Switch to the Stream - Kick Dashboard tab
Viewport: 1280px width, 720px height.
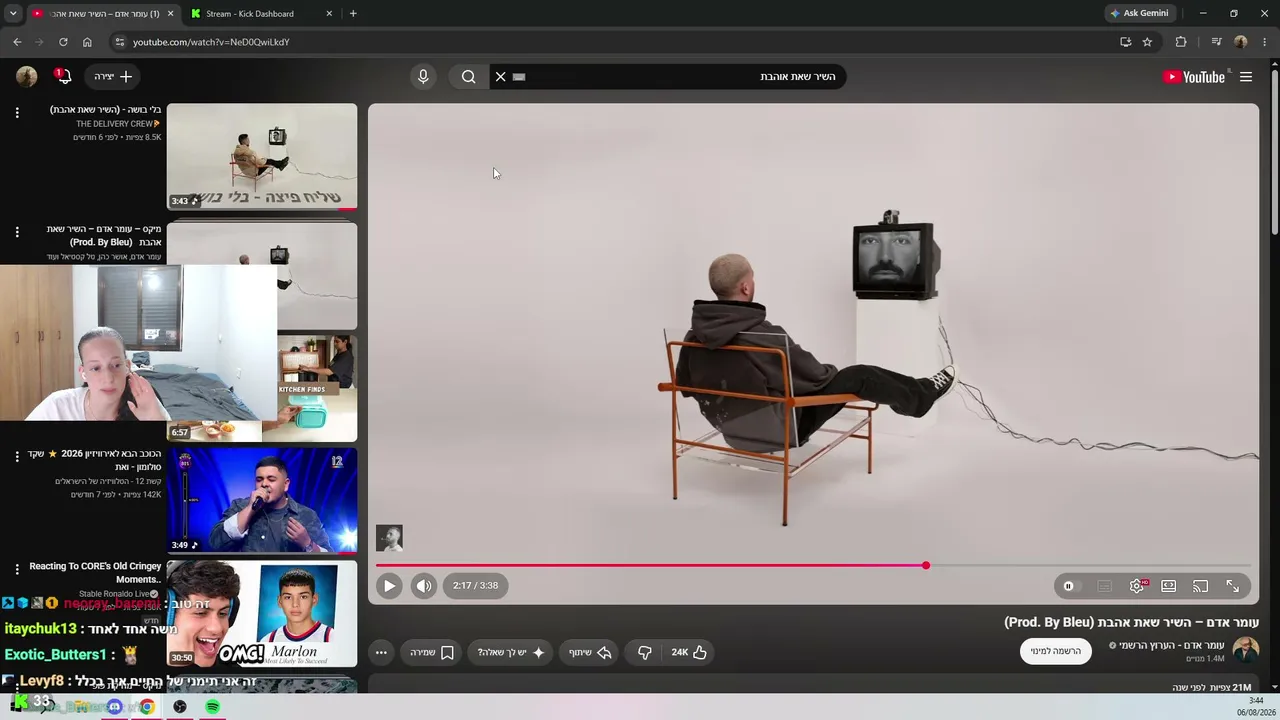pyautogui.click(x=250, y=14)
